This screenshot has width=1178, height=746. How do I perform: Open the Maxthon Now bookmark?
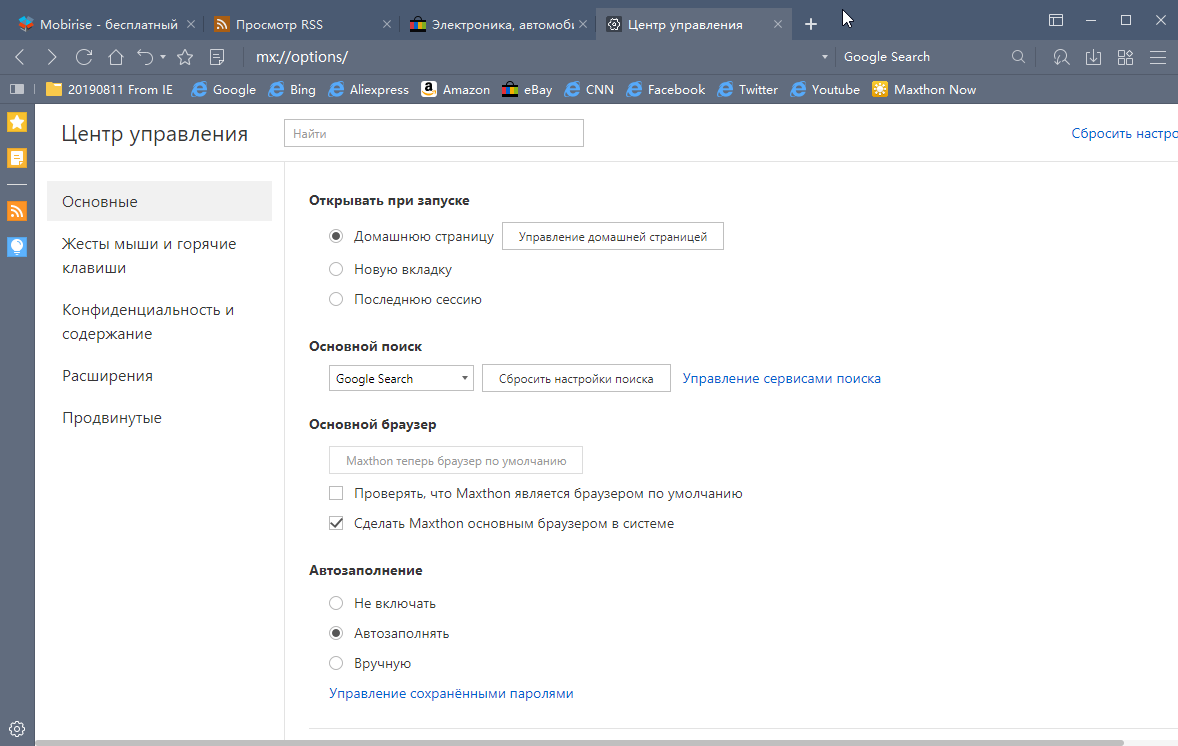pos(924,89)
